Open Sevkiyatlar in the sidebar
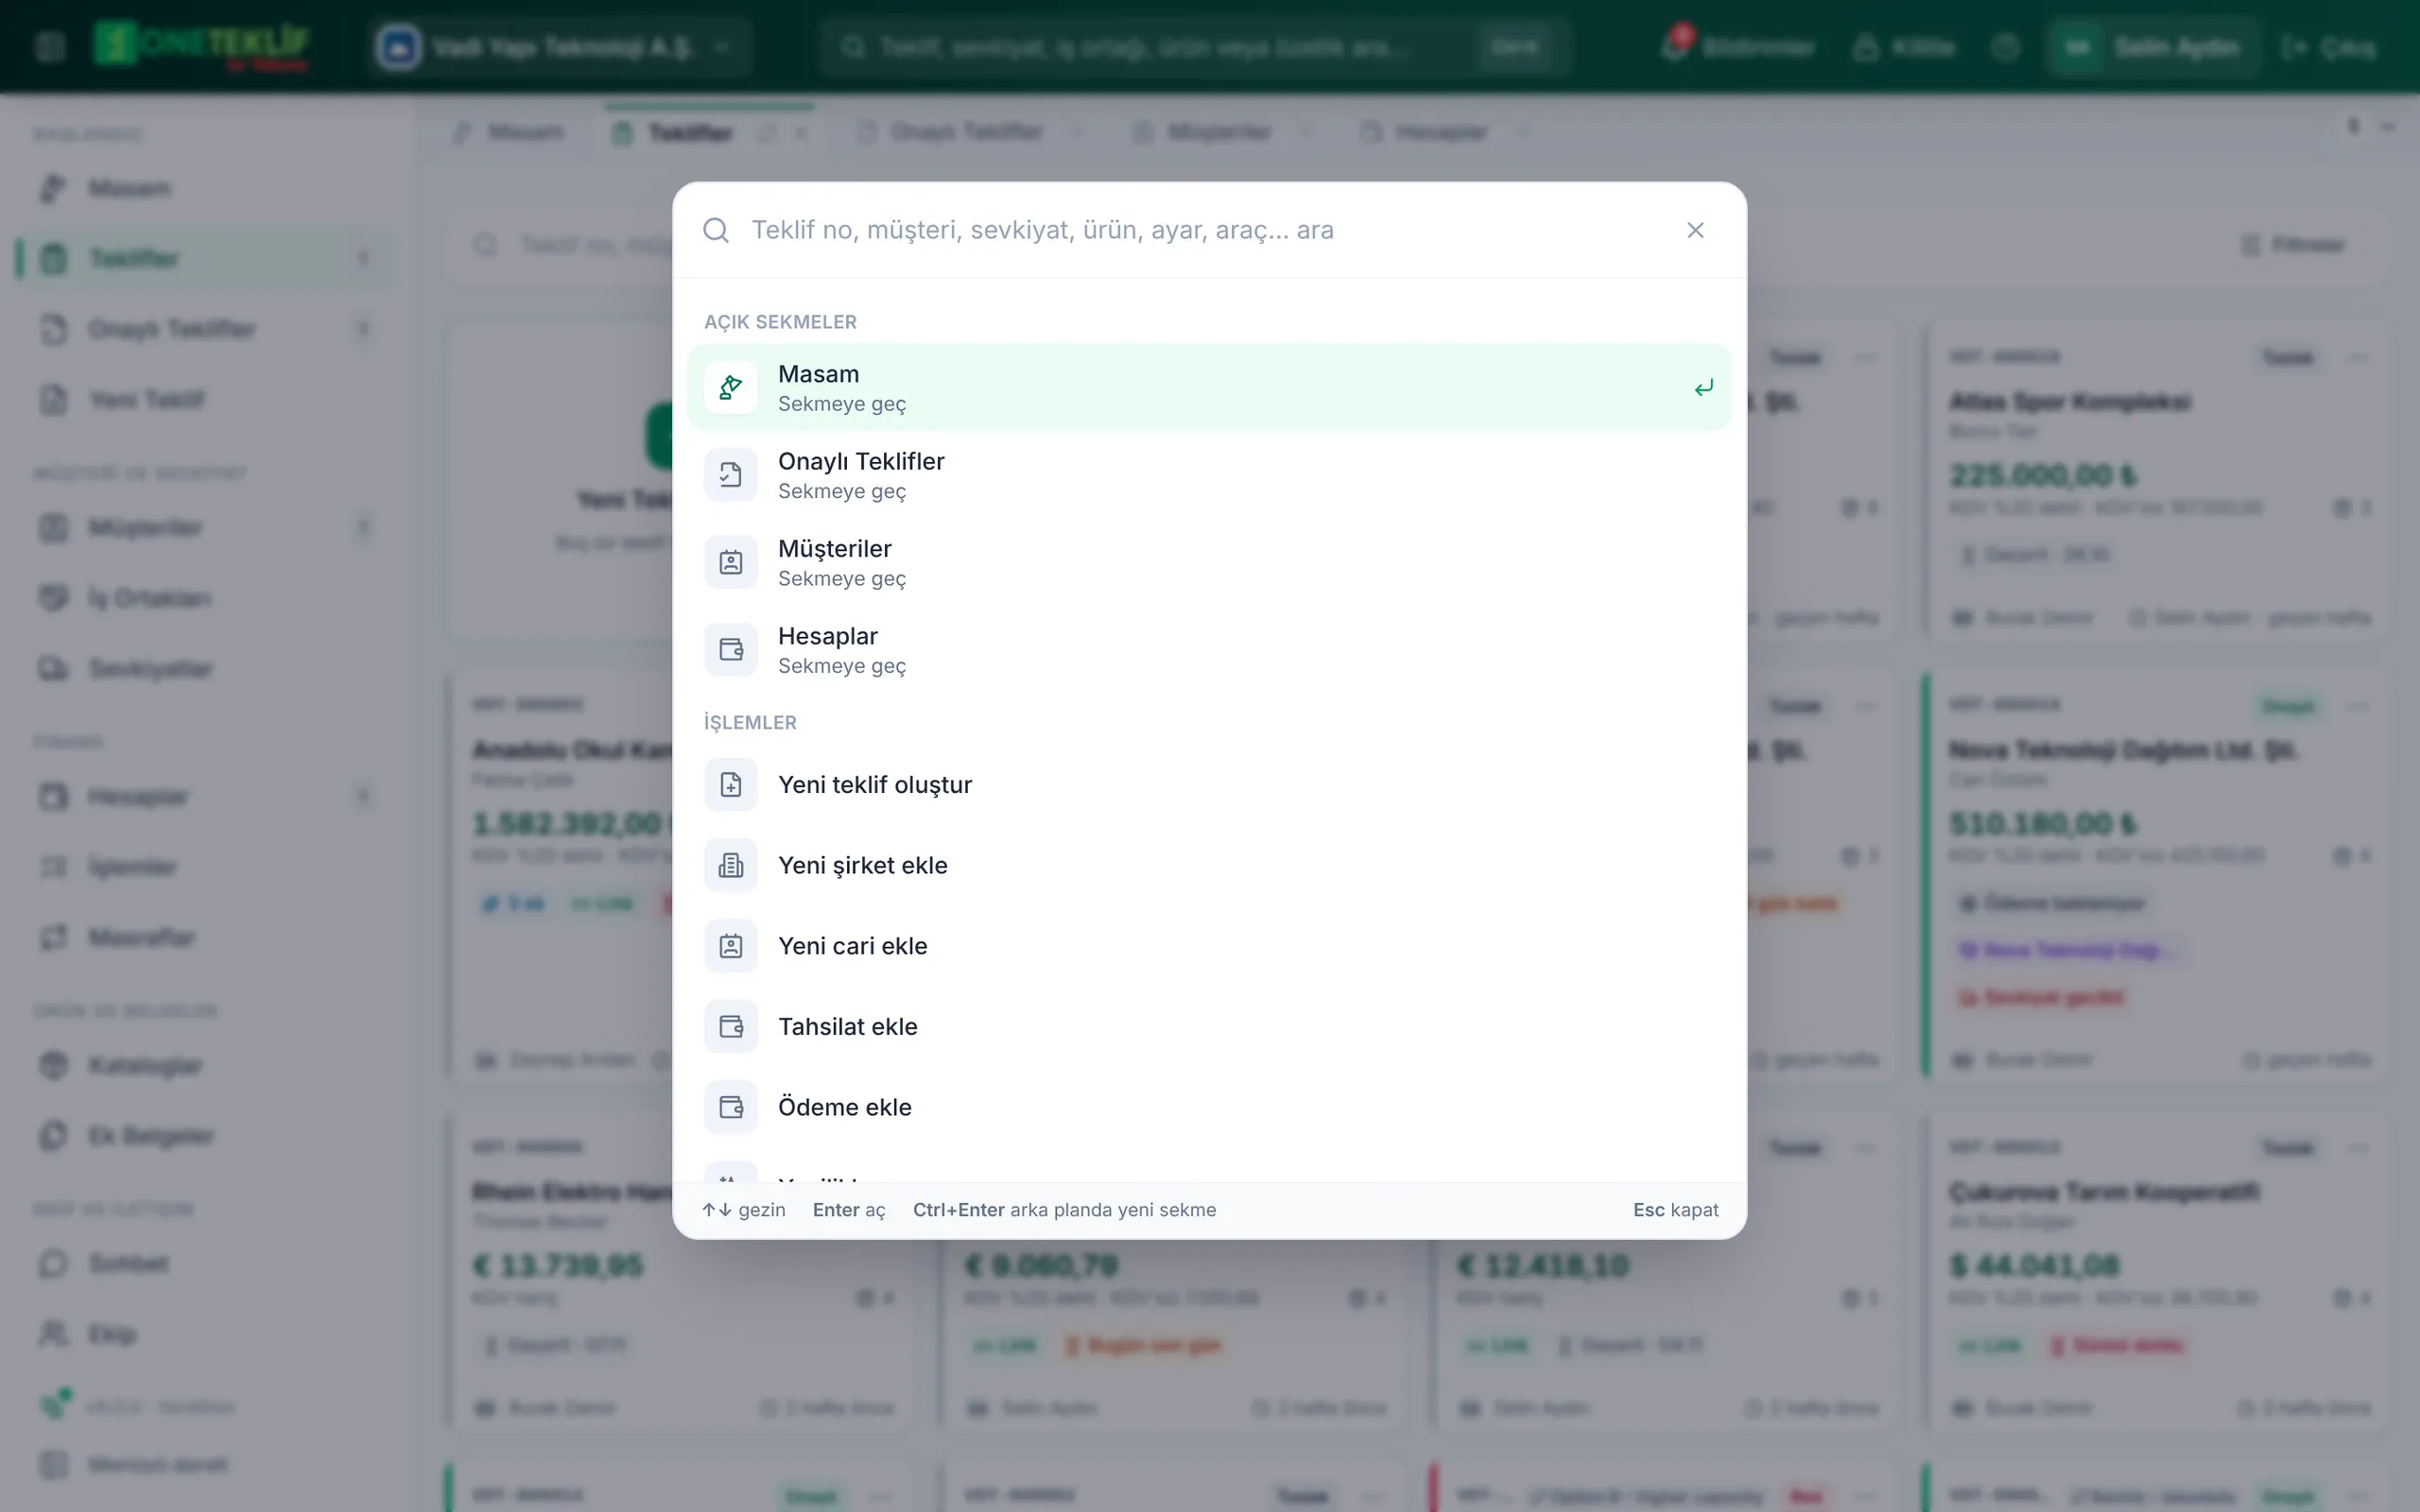This screenshot has height=1512, width=2420. (205, 668)
